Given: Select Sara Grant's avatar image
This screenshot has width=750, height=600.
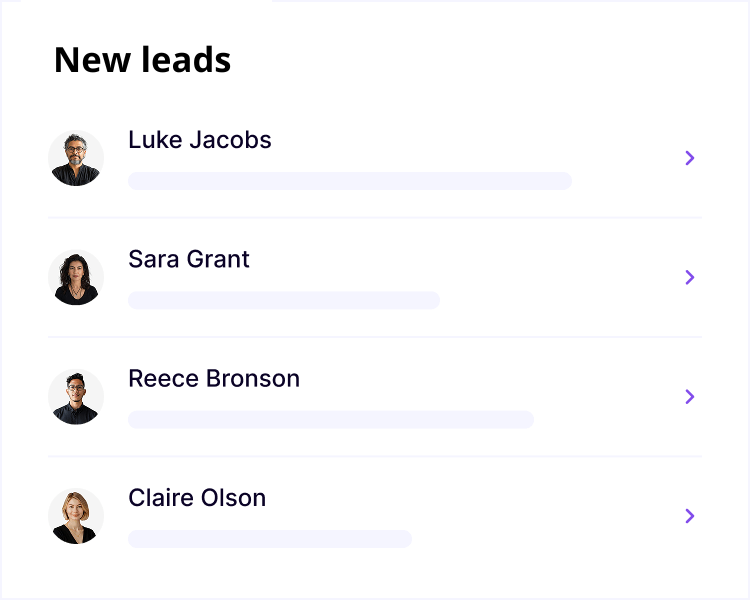Looking at the screenshot, I should click(x=76, y=277).
